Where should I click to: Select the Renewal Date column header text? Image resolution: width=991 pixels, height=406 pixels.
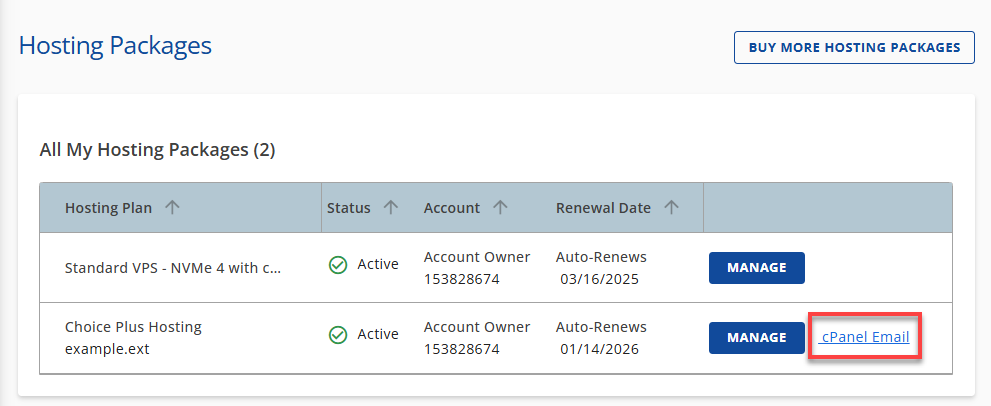coord(603,208)
